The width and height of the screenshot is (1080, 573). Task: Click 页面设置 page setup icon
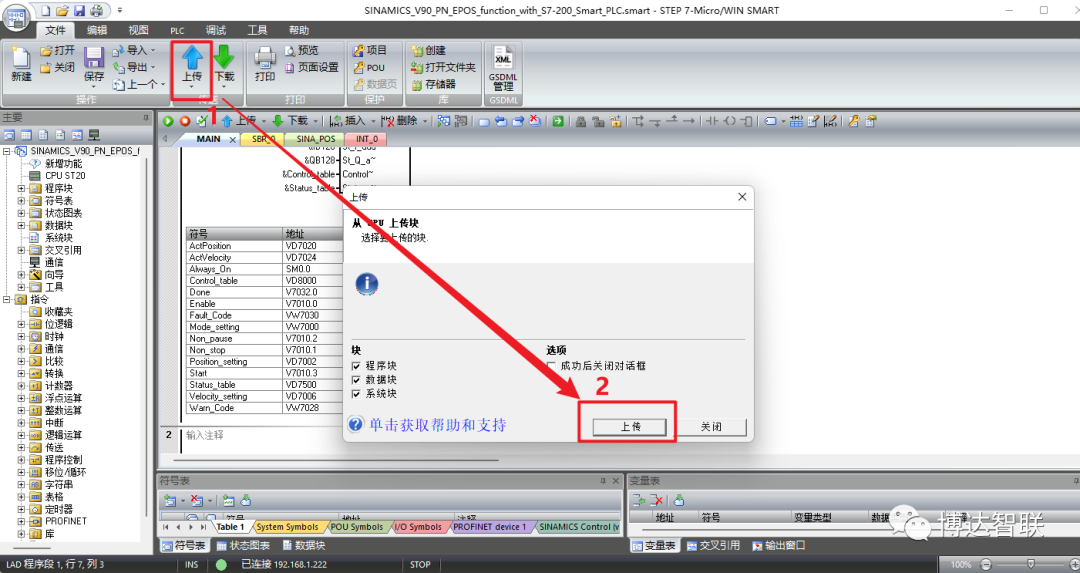coord(290,67)
